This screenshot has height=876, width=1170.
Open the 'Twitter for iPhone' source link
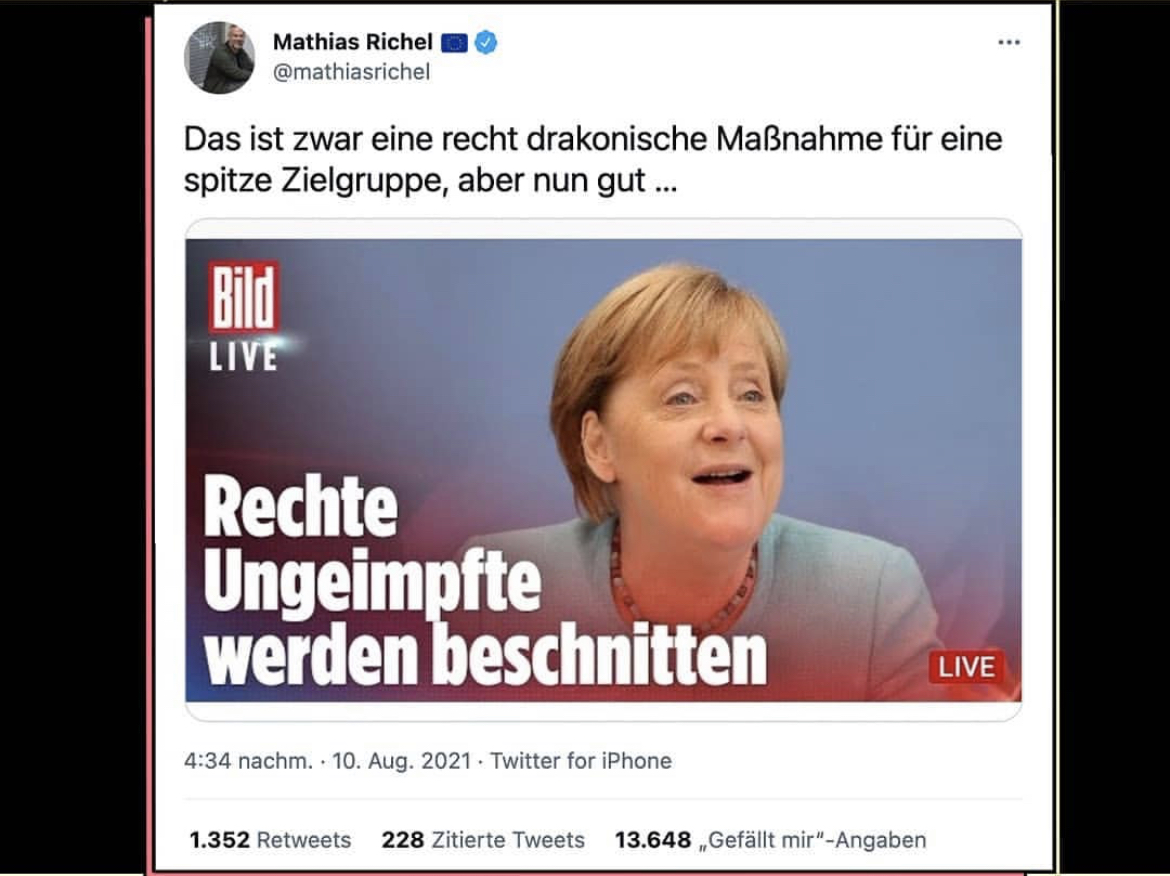tap(581, 761)
